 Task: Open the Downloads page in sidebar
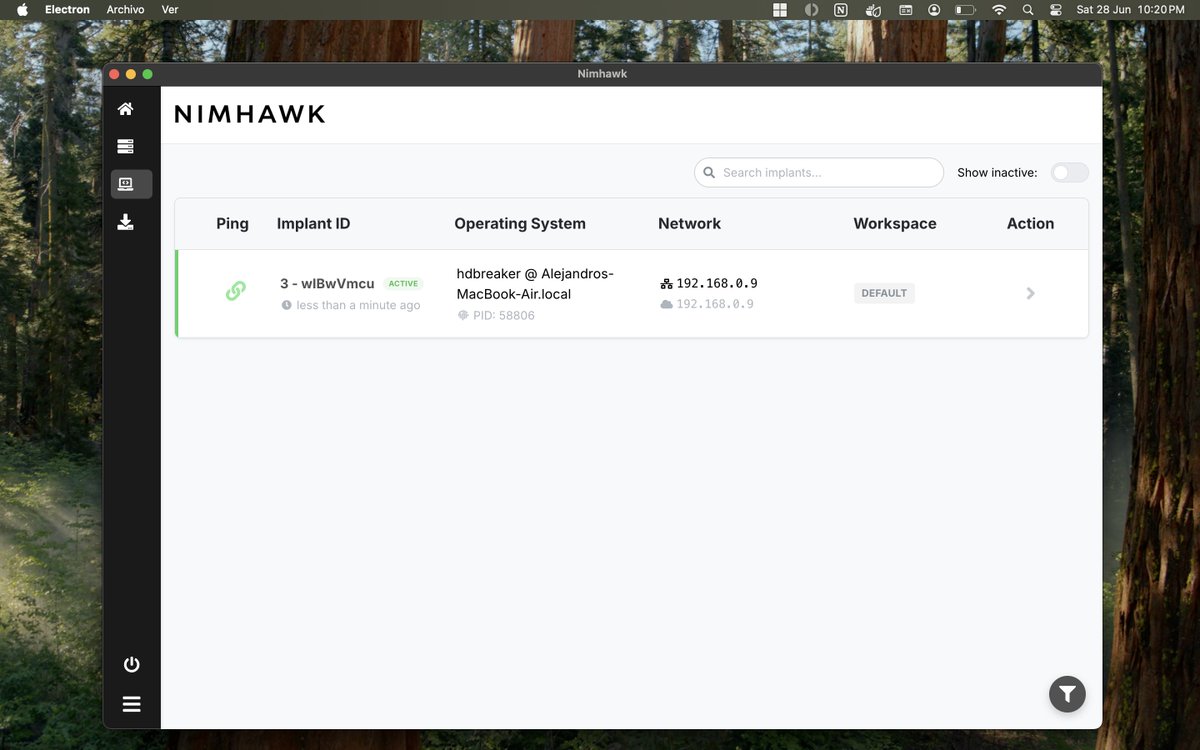click(x=125, y=222)
